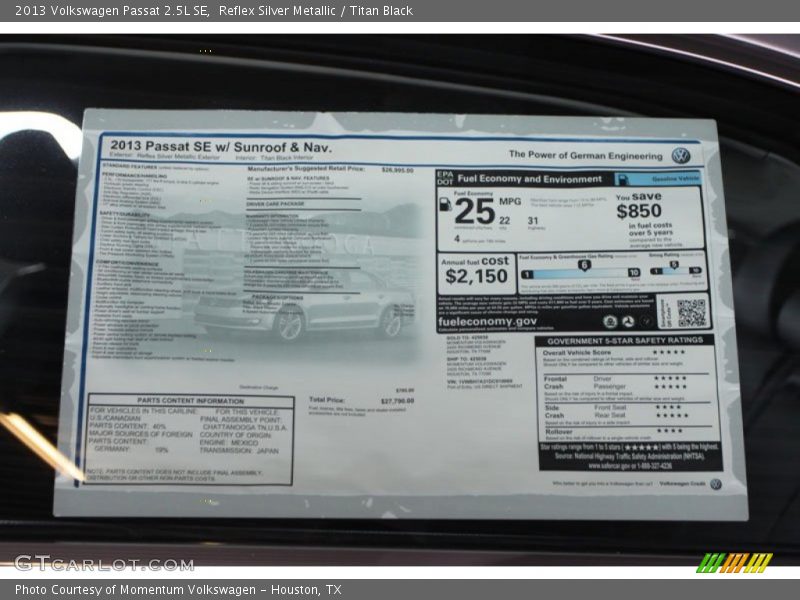The height and width of the screenshot is (600, 800).
Task: Click the Total Price value '$27,790.00'
Action: [x=397, y=401]
